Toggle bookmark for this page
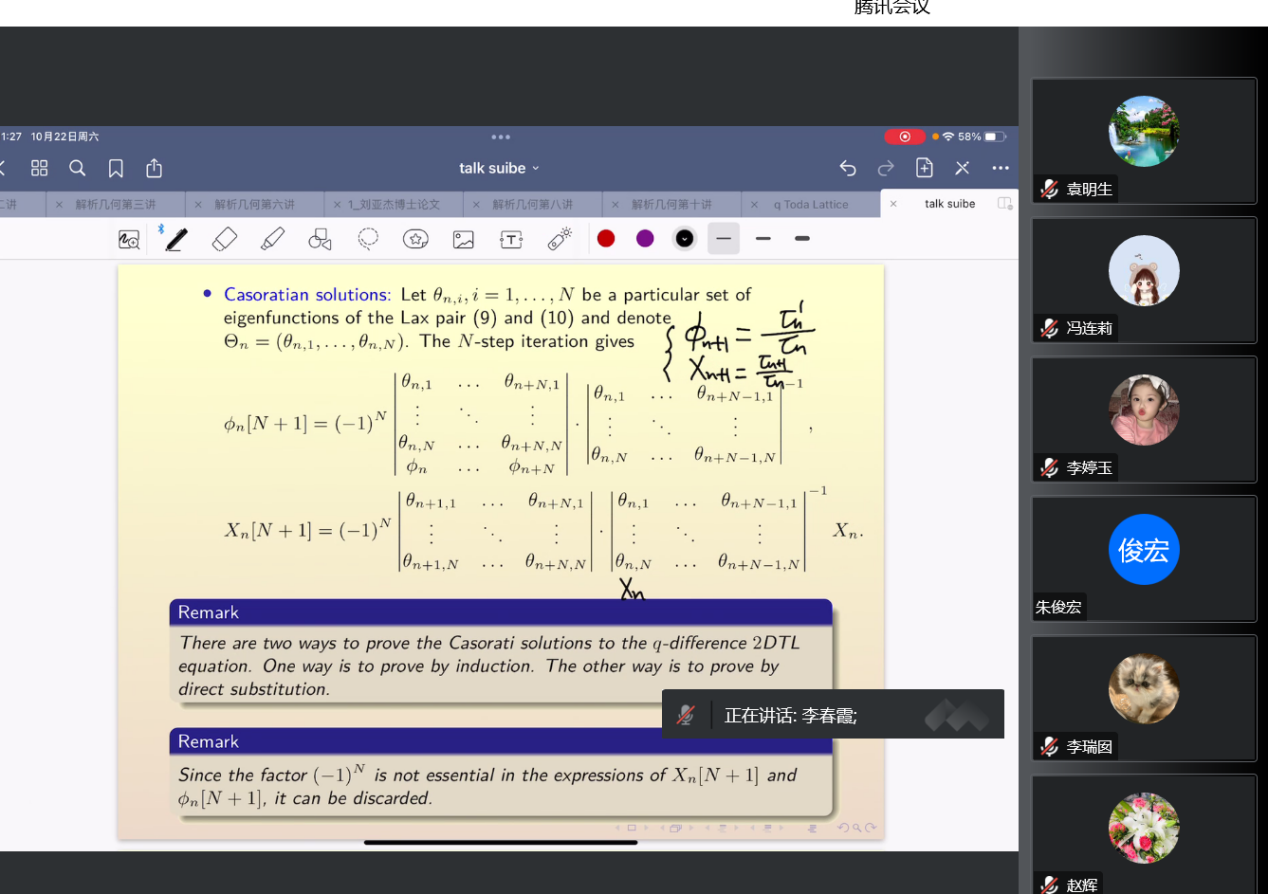 coord(116,168)
